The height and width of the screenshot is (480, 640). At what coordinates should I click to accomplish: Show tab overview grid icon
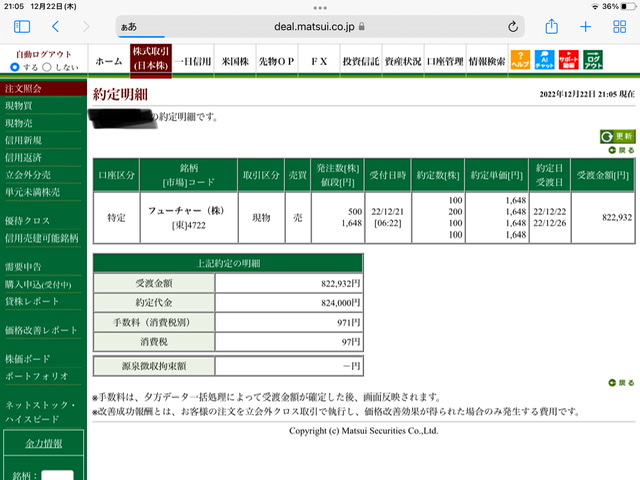tap(619, 27)
